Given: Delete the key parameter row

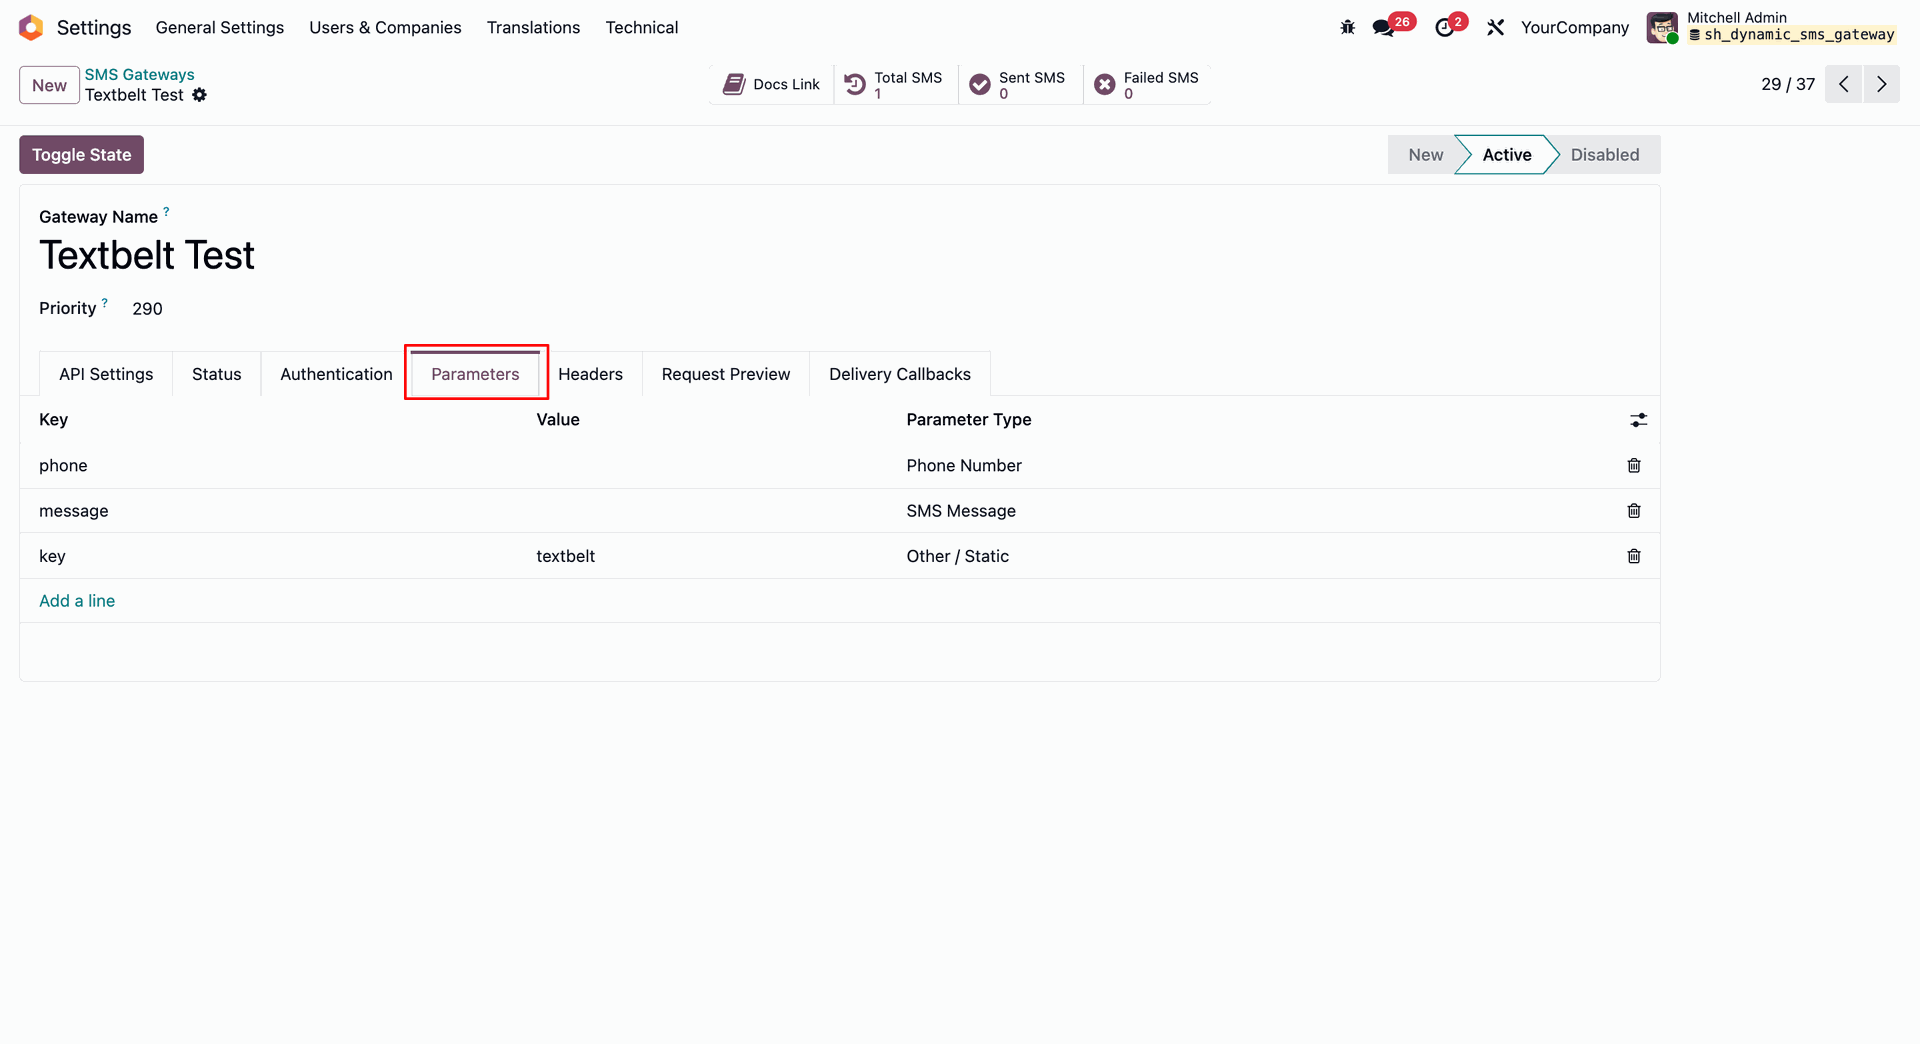Looking at the screenshot, I should point(1634,556).
